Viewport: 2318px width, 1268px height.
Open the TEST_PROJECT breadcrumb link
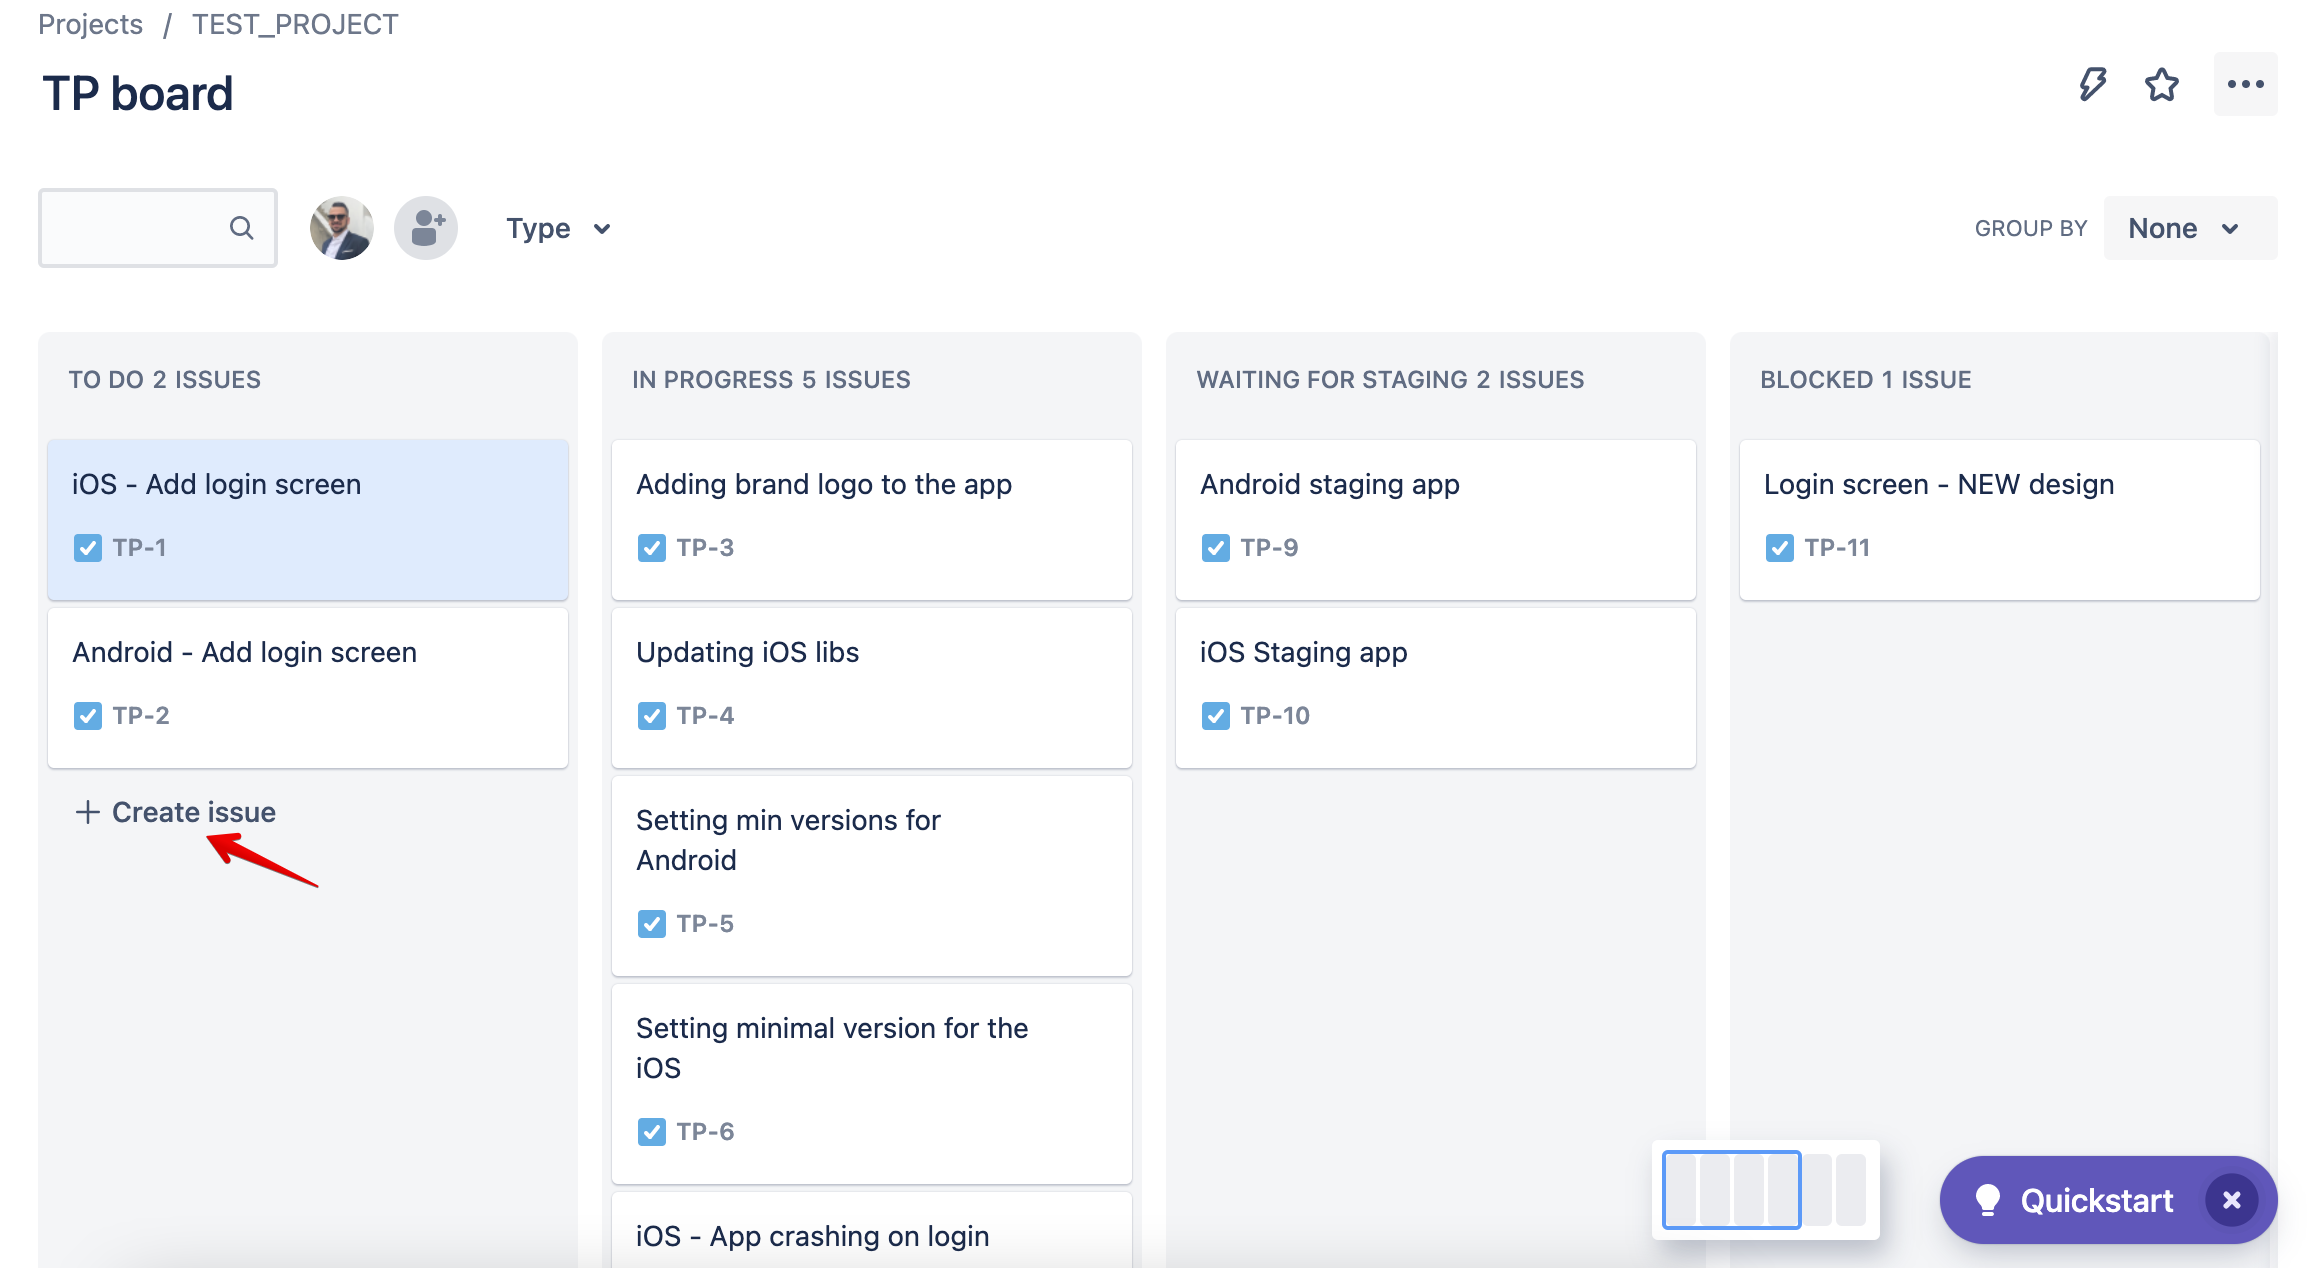295,24
